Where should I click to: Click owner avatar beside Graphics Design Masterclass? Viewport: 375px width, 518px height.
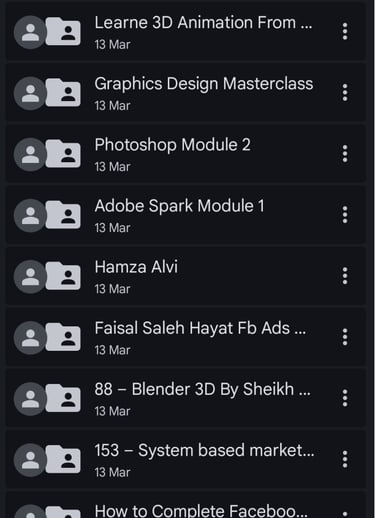[x=30, y=93]
